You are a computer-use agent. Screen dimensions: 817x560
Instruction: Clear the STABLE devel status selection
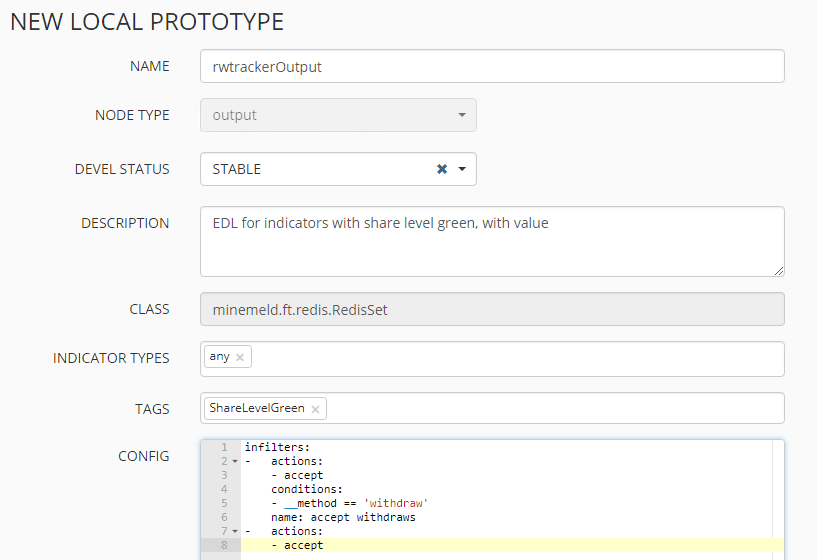pos(442,169)
